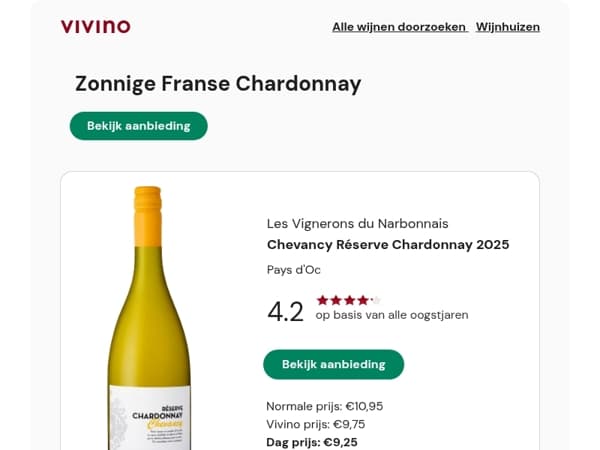Screen dimensions: 600x450
Task: Click the Vivino prijs €9,75 text
Action: point(316,424)
